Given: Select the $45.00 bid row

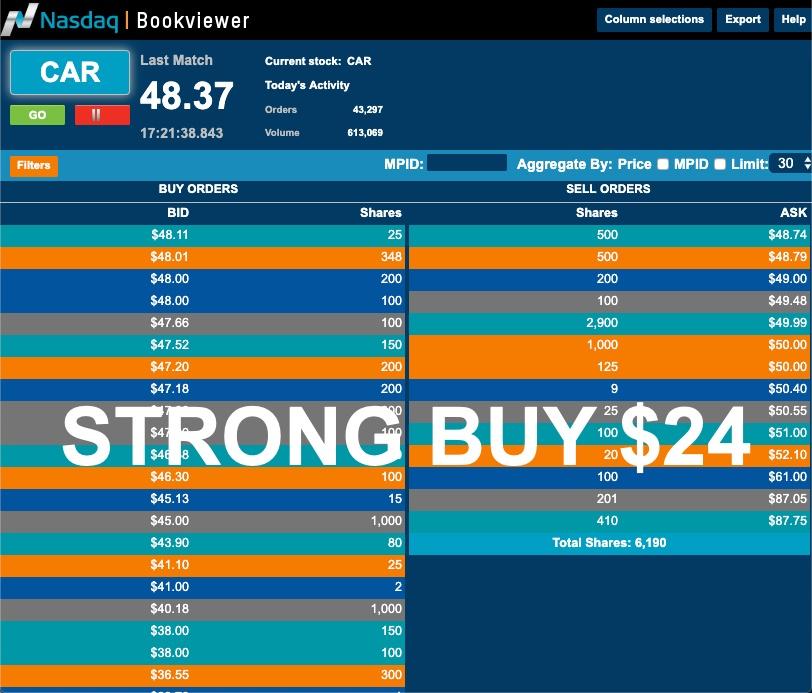Looking at the screenshot, I should pos(202,521).
